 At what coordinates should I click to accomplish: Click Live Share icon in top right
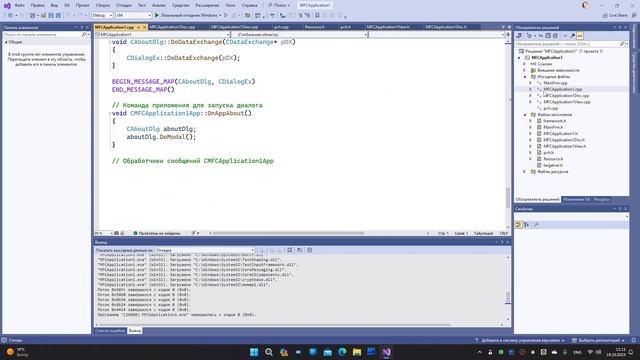pos(615,15)
